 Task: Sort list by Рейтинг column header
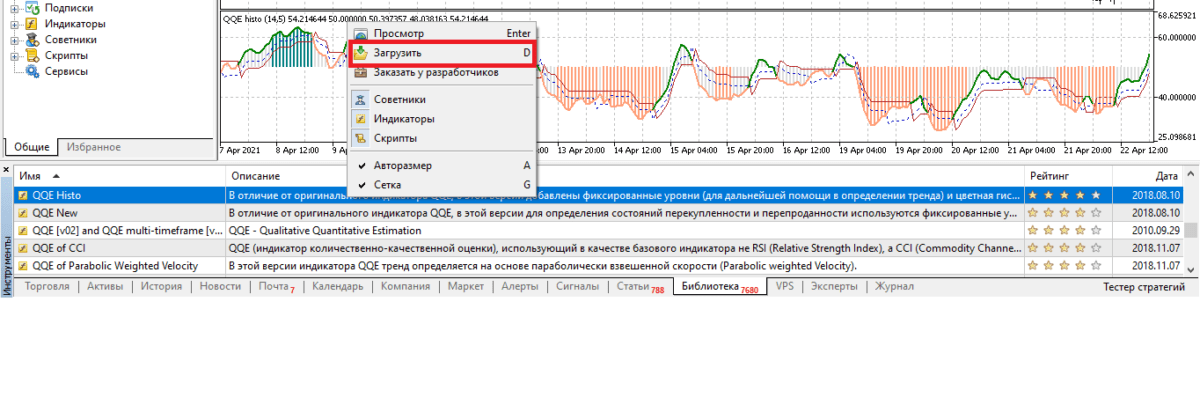1049,175
